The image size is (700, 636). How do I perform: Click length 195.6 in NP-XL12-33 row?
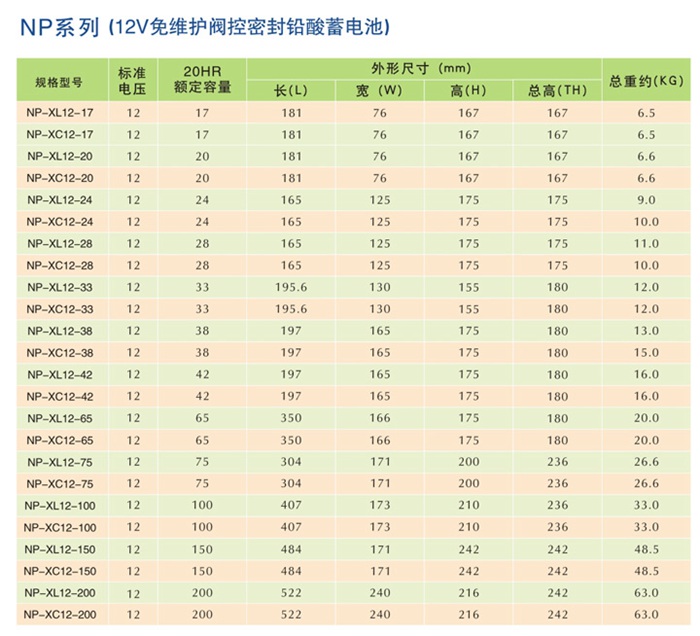tap(291, 287)
